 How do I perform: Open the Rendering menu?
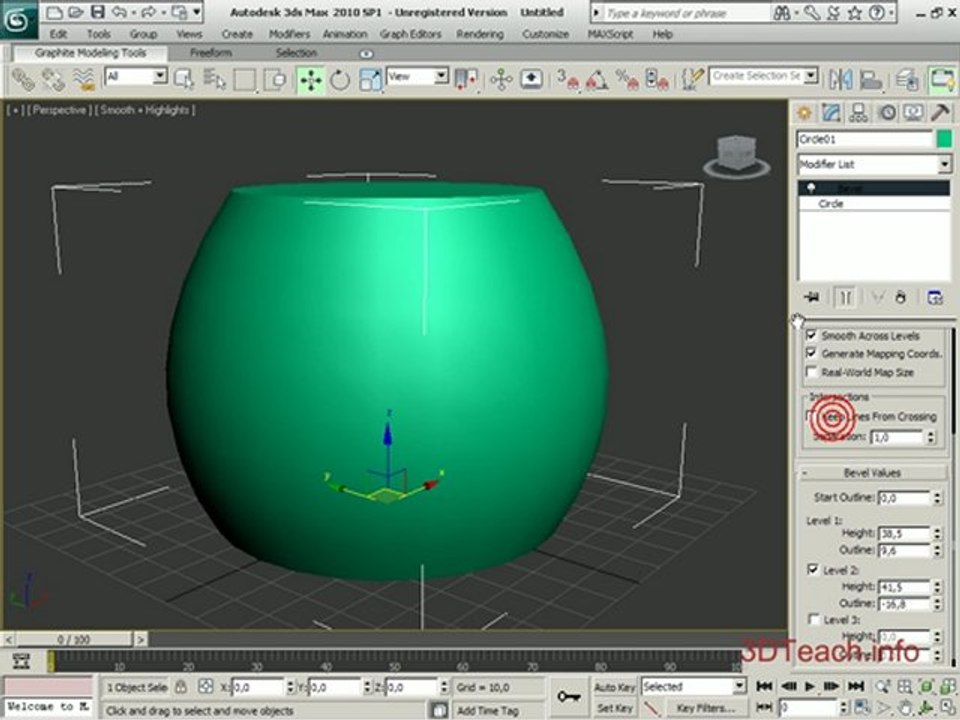coord(480,34)
